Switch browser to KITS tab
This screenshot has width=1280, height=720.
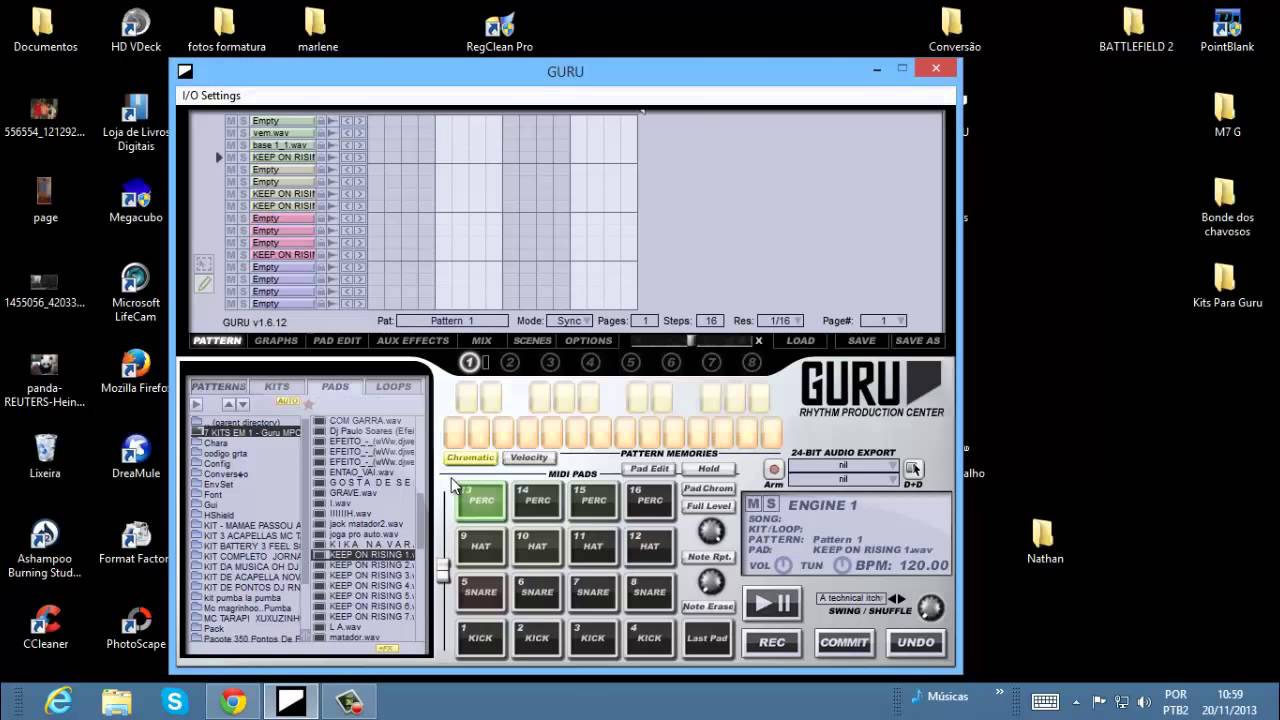(277, 387)
